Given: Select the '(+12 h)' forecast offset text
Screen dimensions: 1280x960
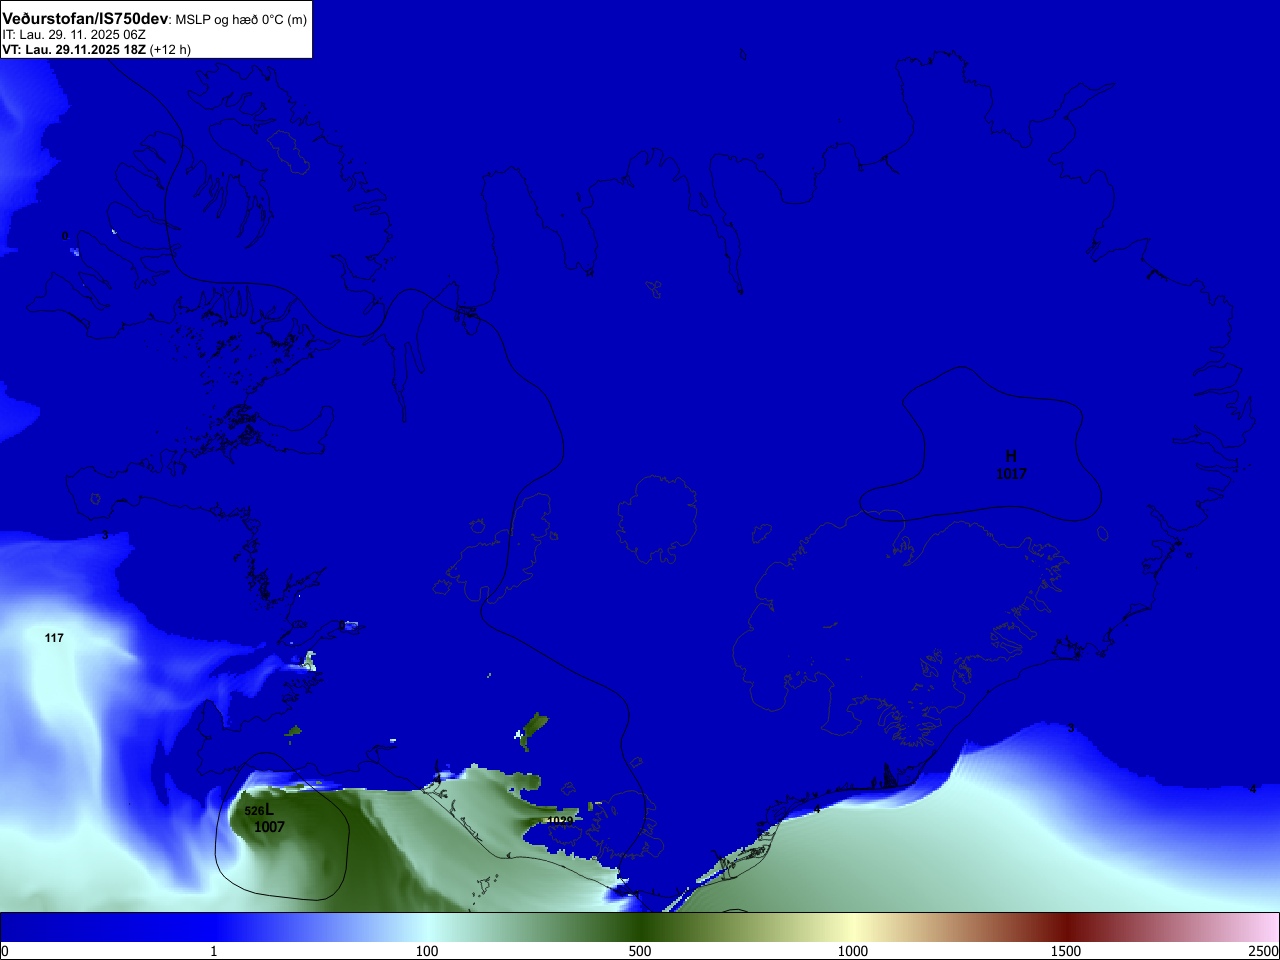Looking at the screenshot, I should point(170,49).
